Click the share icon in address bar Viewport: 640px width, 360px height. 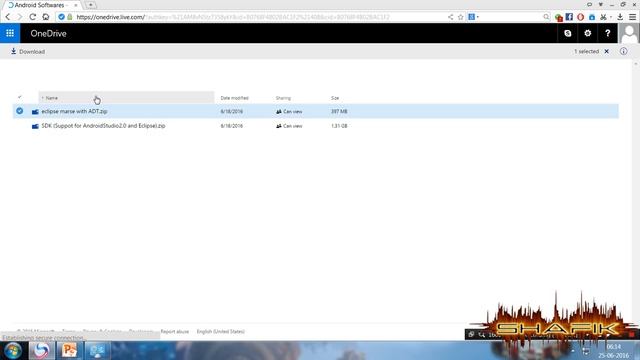click(451, 17)
